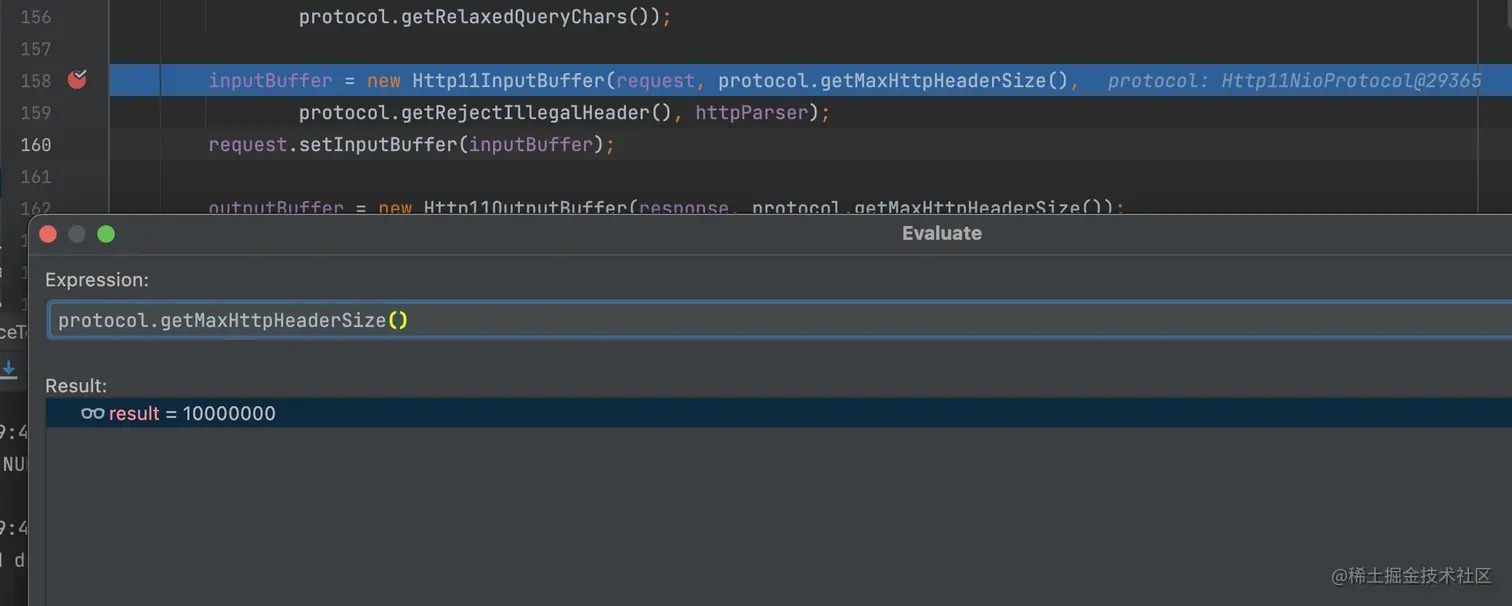Viewport: 1512px width, 606px height.
Task: Click the glasses watch icon beside result
Action: click(93, 413)
